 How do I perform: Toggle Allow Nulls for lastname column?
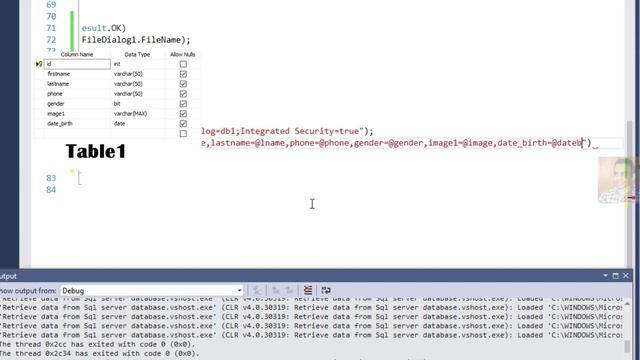point(183,84)
